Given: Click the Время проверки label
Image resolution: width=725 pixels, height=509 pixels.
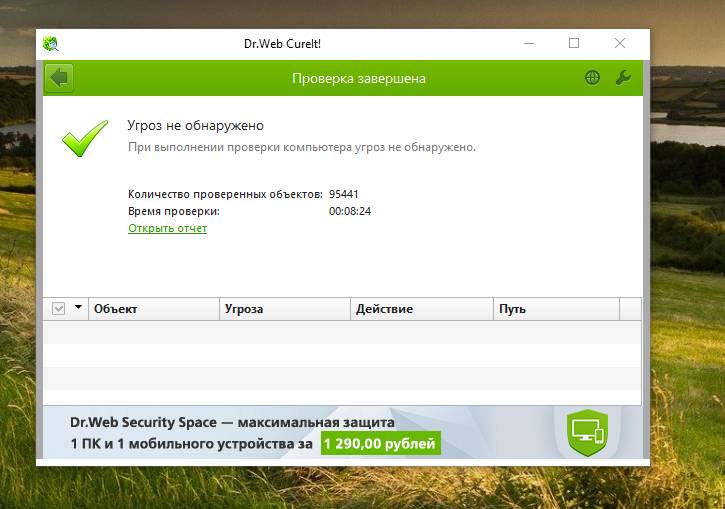Looking at the screenshot, I should 174,211.
